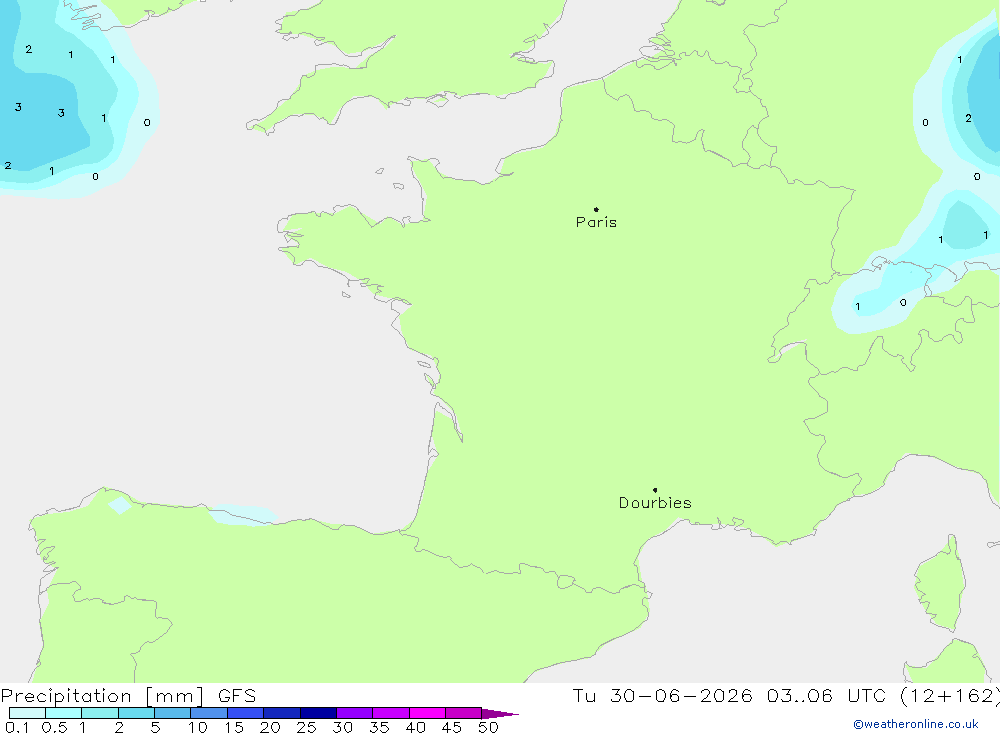Click the 25 legend scale label

(x=306, y=727)
